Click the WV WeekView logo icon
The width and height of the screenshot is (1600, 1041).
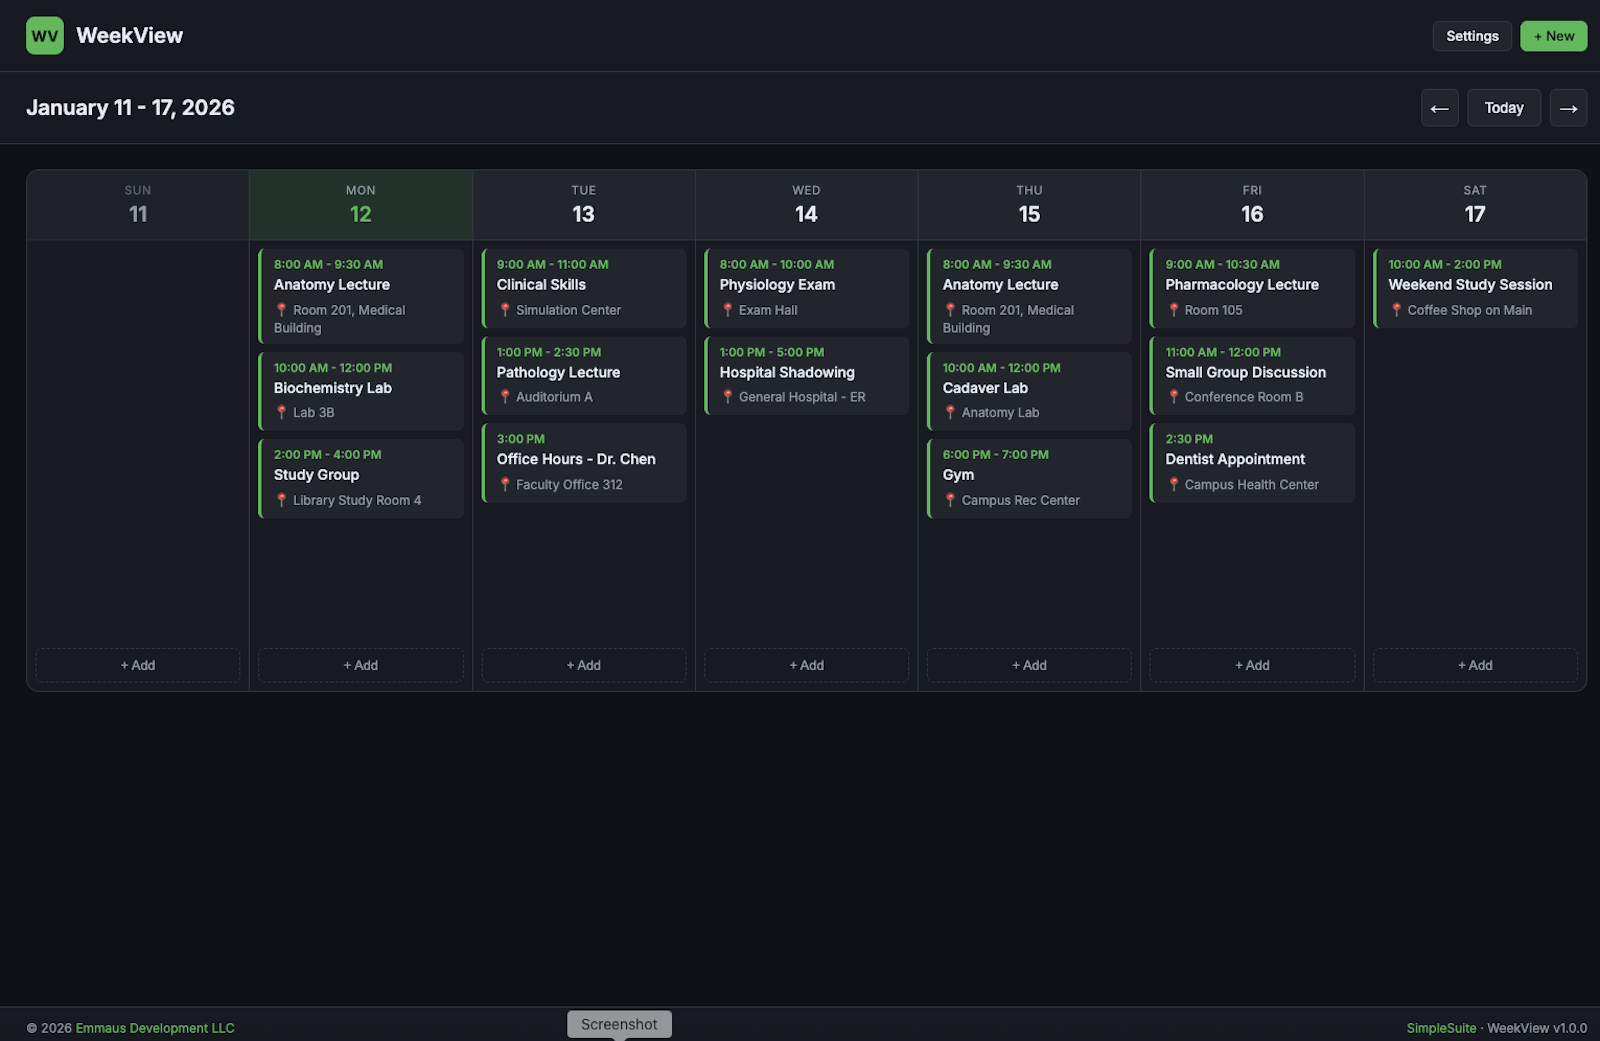click(45, 35)
